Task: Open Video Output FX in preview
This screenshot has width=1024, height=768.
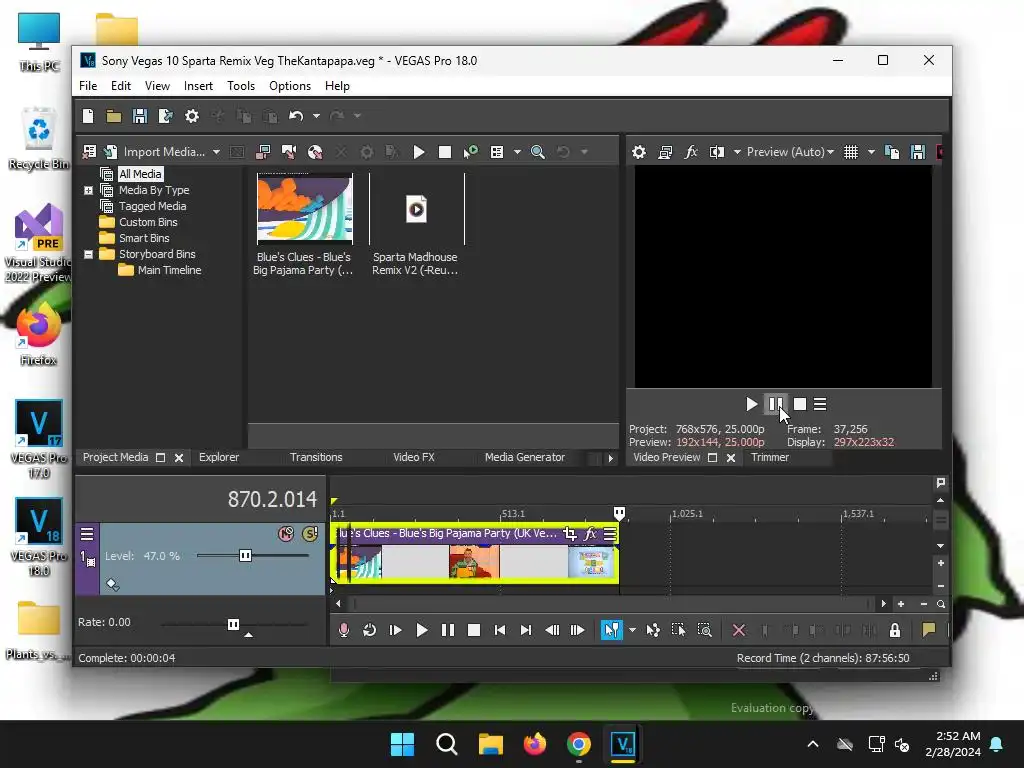Action: [691, 152]
